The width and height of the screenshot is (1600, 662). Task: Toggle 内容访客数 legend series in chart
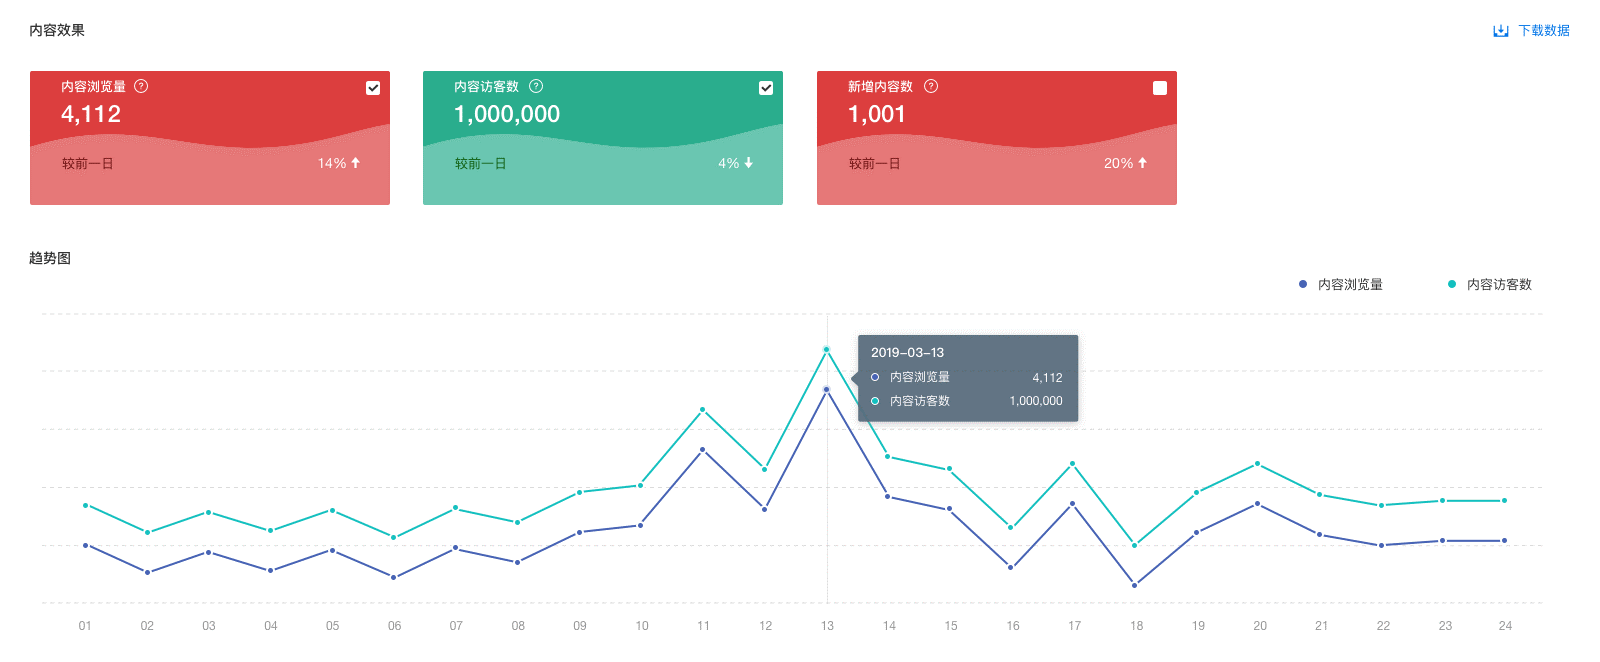point(1489,284)
